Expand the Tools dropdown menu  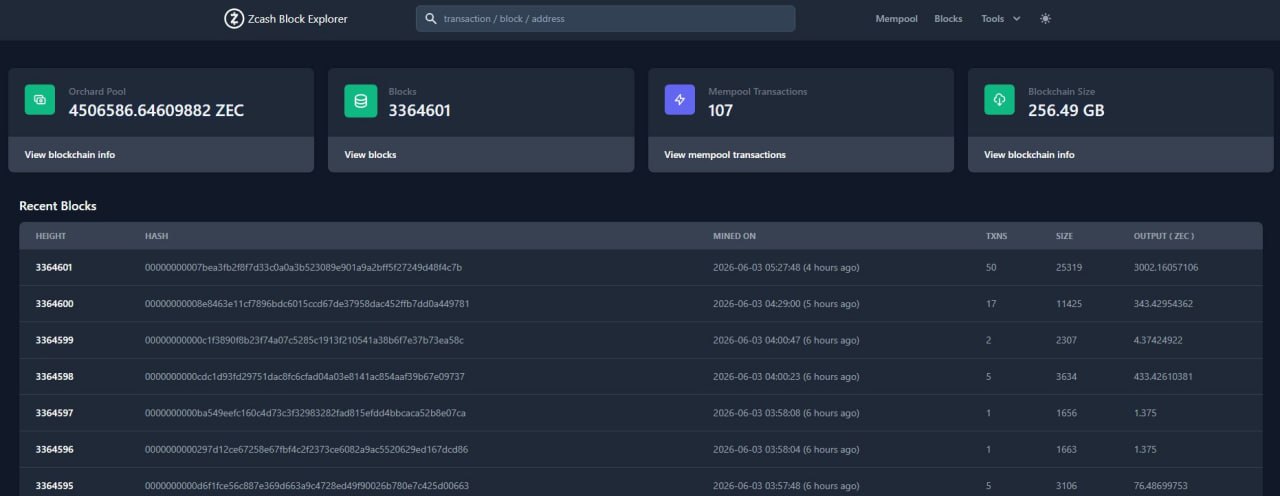pos(1001,18)
